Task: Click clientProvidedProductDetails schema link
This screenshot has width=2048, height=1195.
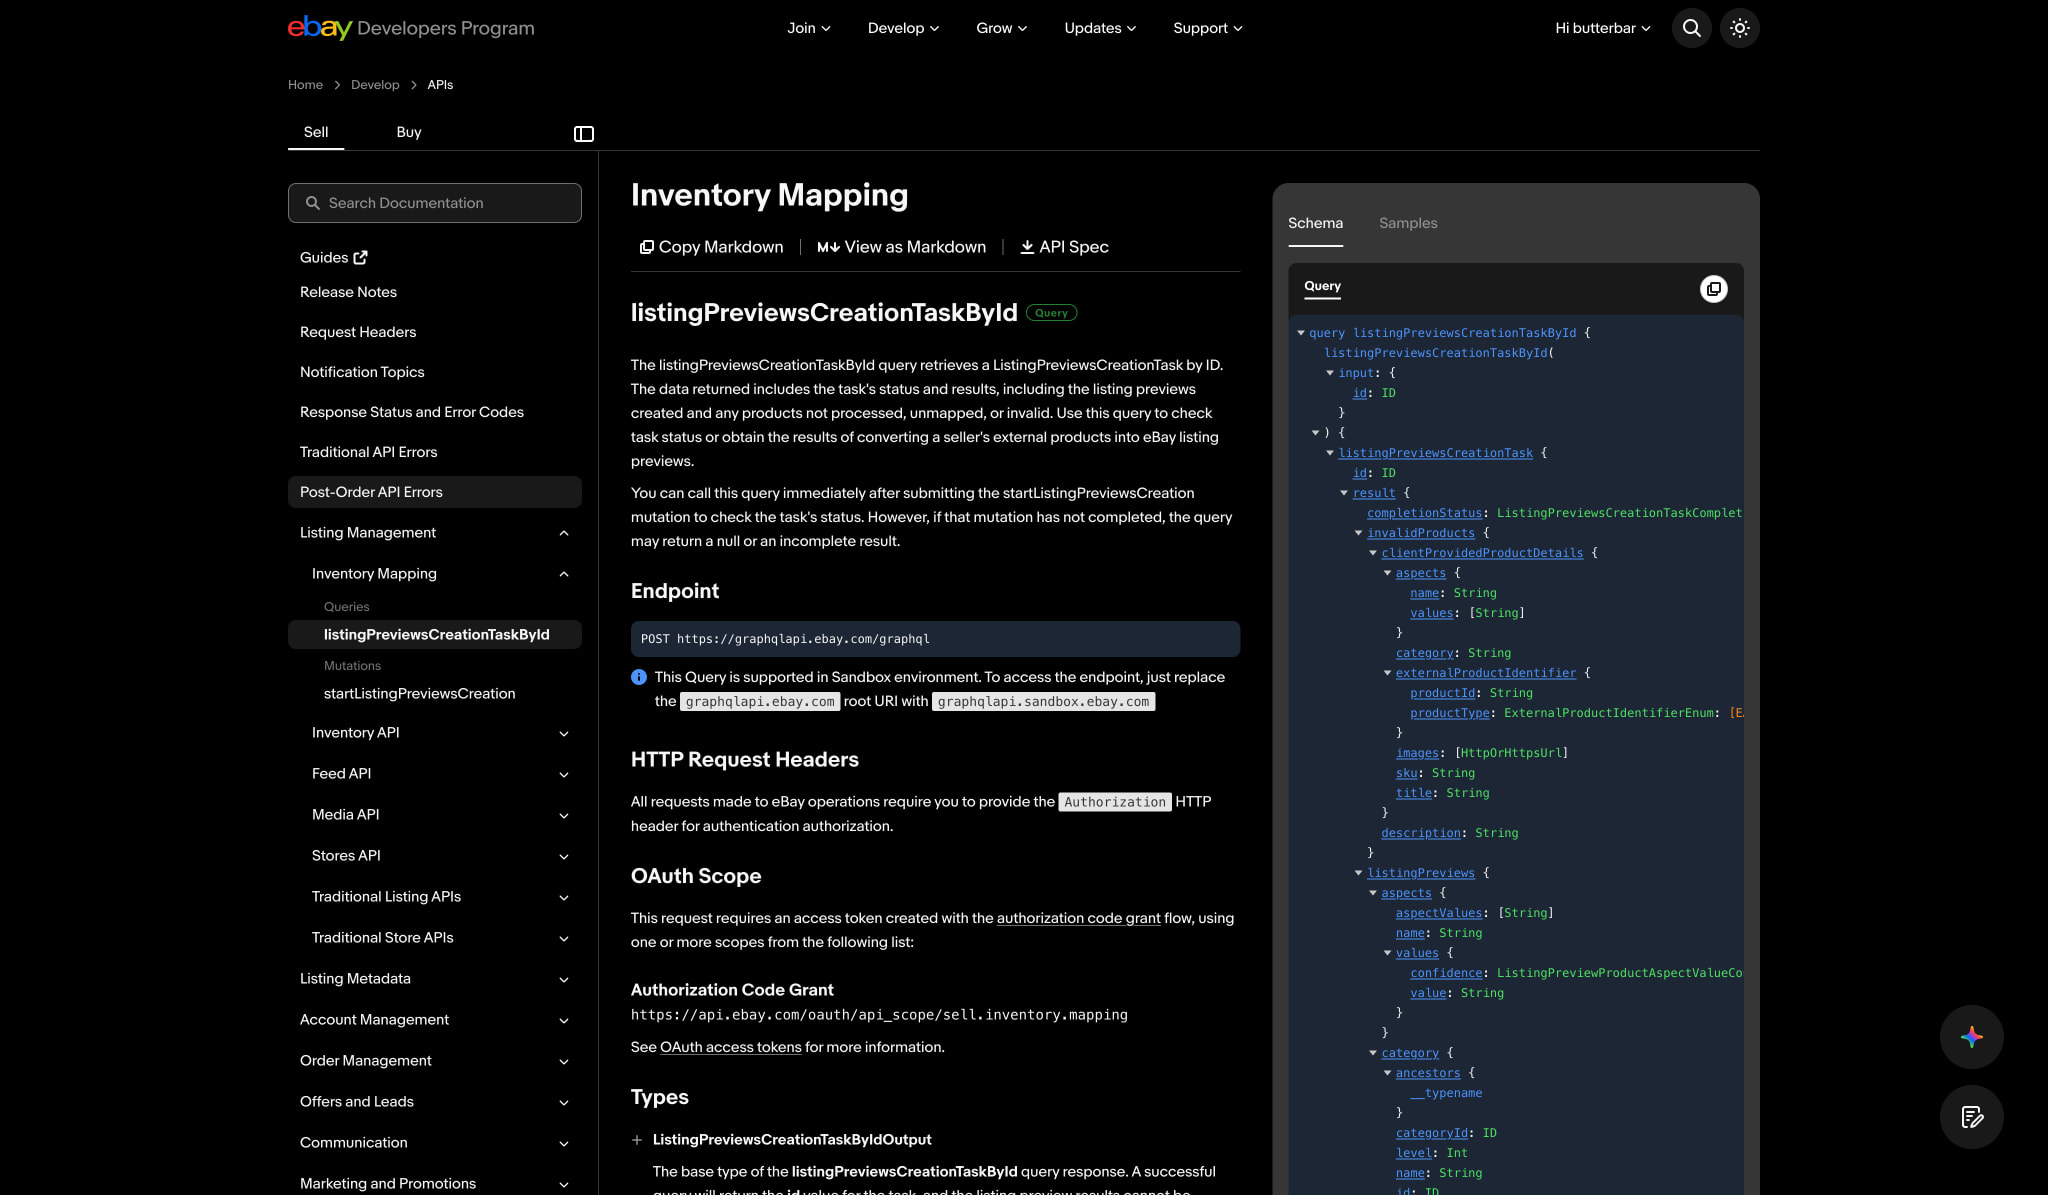Action: point(1482,553)
